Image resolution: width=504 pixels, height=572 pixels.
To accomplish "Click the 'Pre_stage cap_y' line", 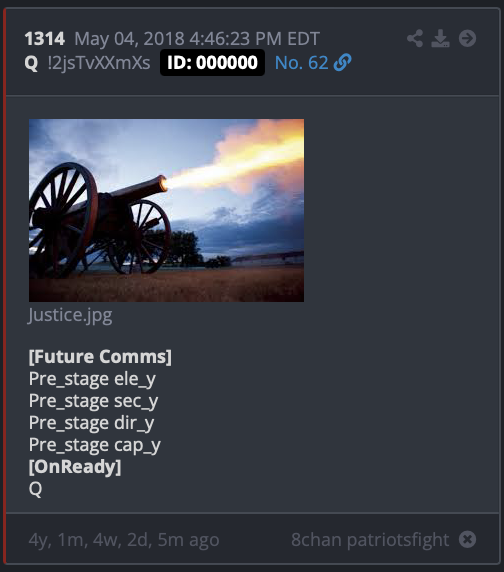I will tap(95, 445).
